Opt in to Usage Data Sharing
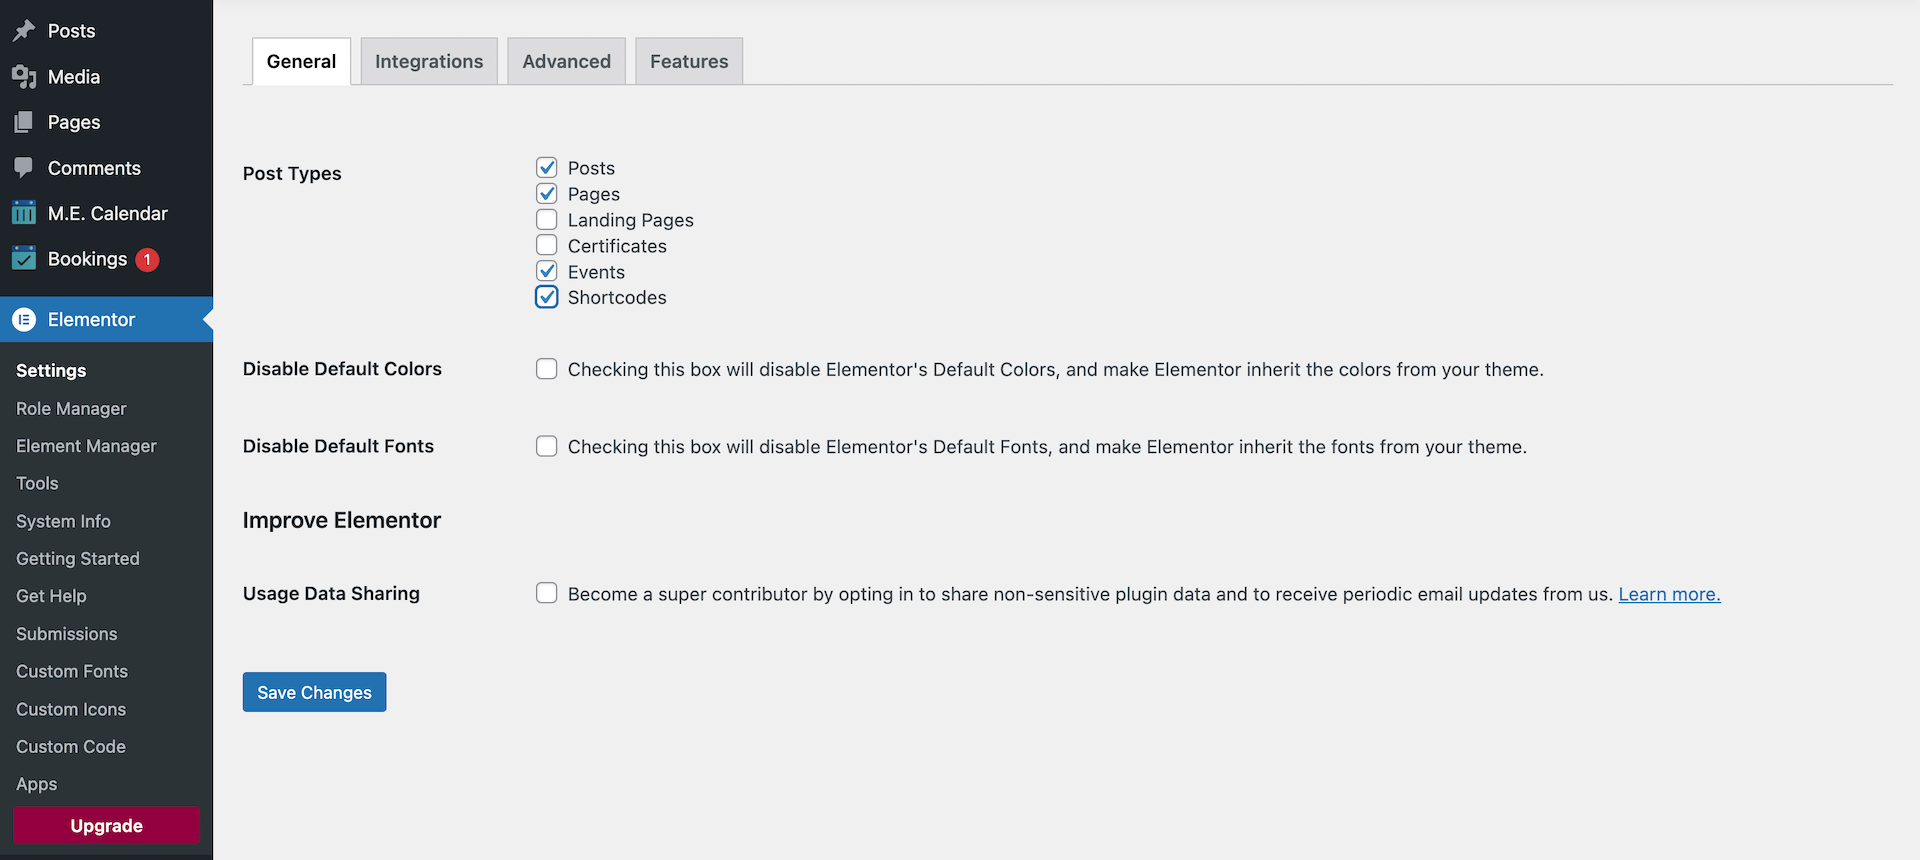Screen dimensions: 1920x860 (547, 593)
